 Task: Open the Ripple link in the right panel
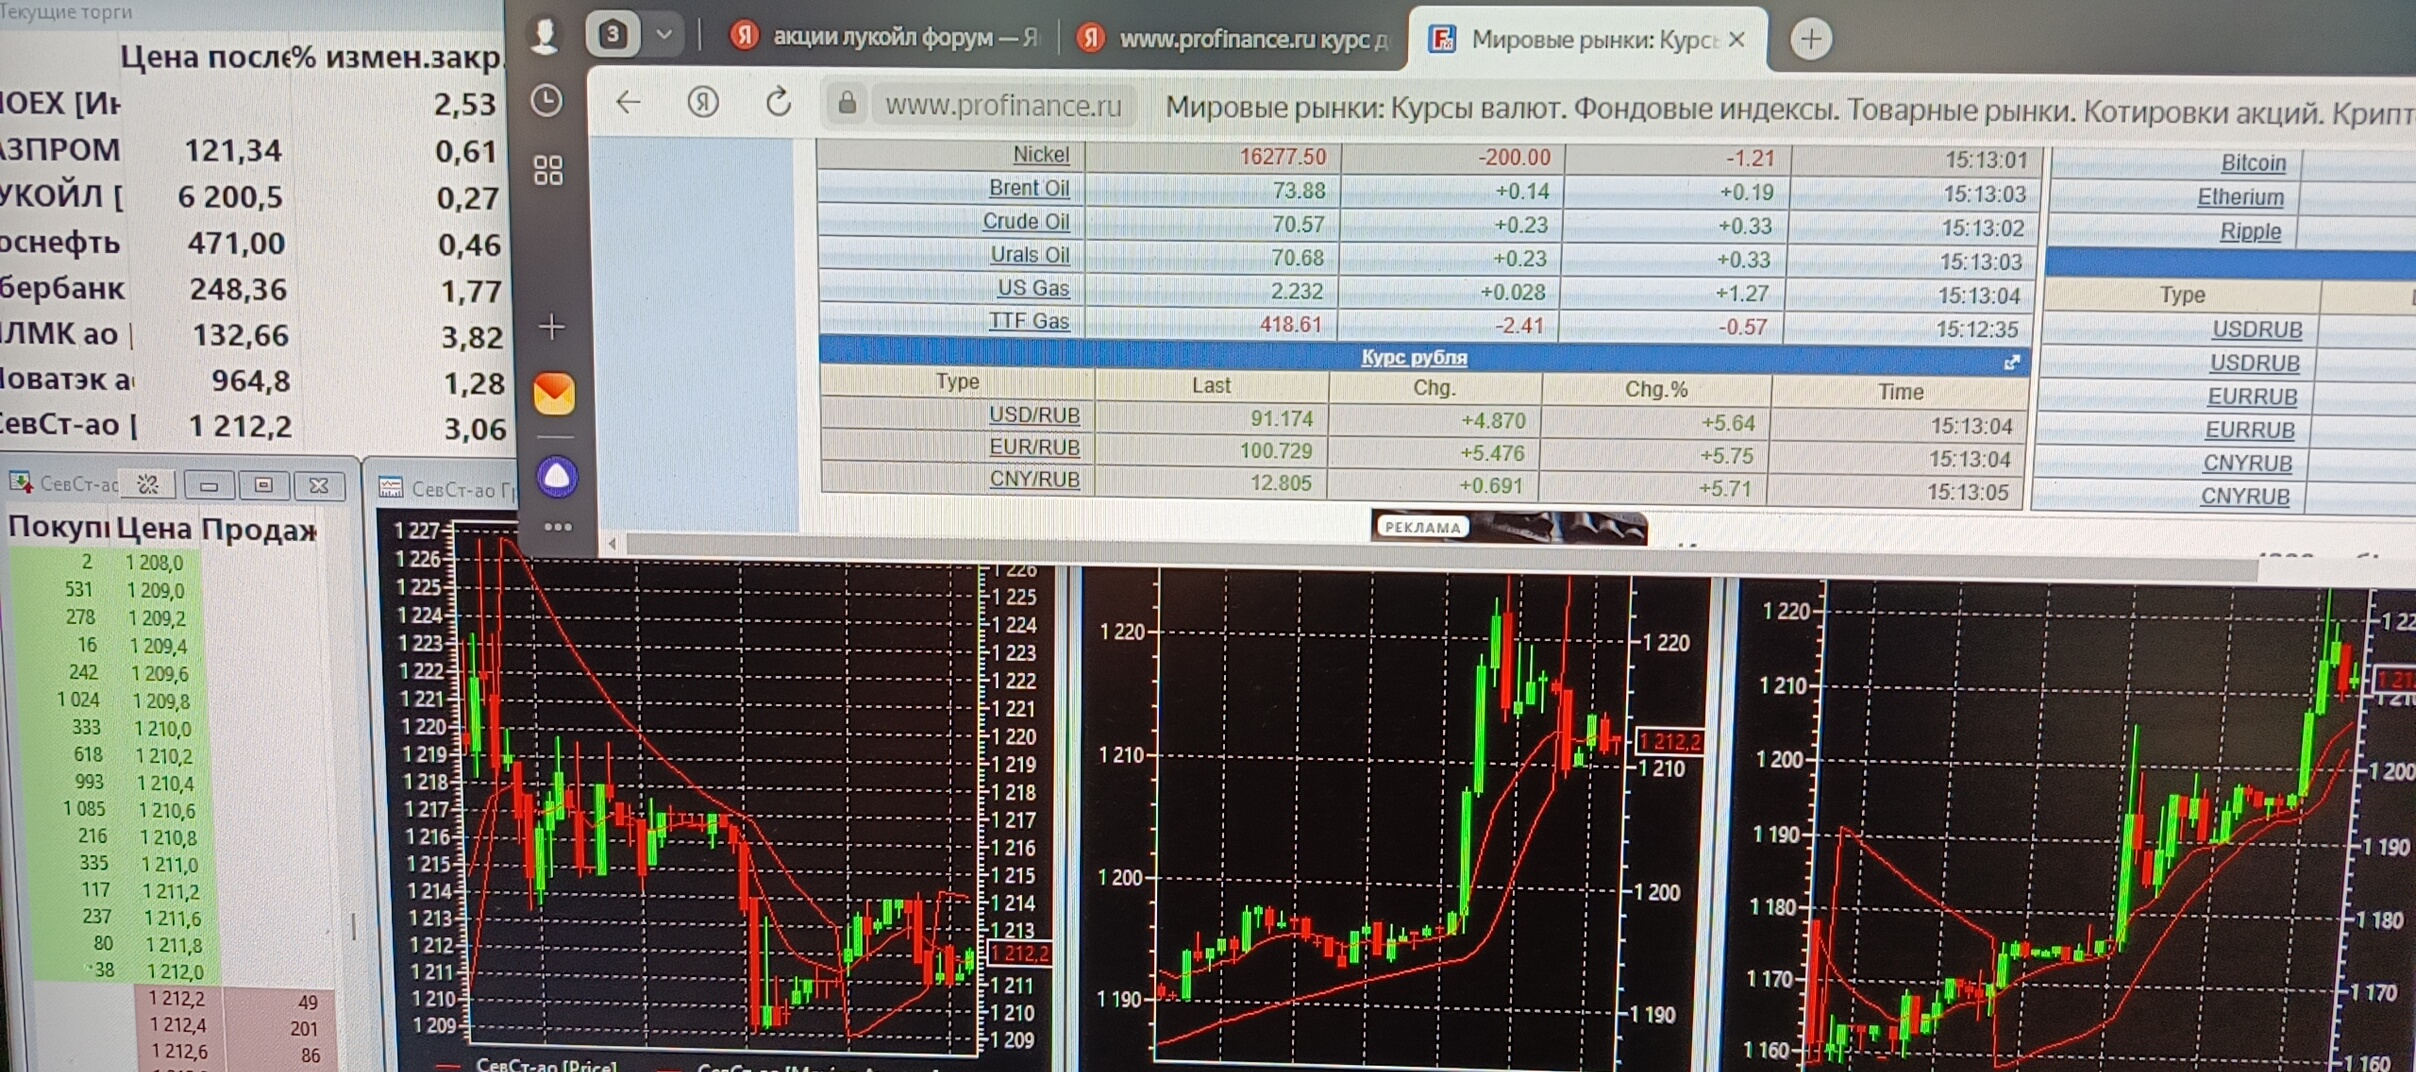point(2250,231)
